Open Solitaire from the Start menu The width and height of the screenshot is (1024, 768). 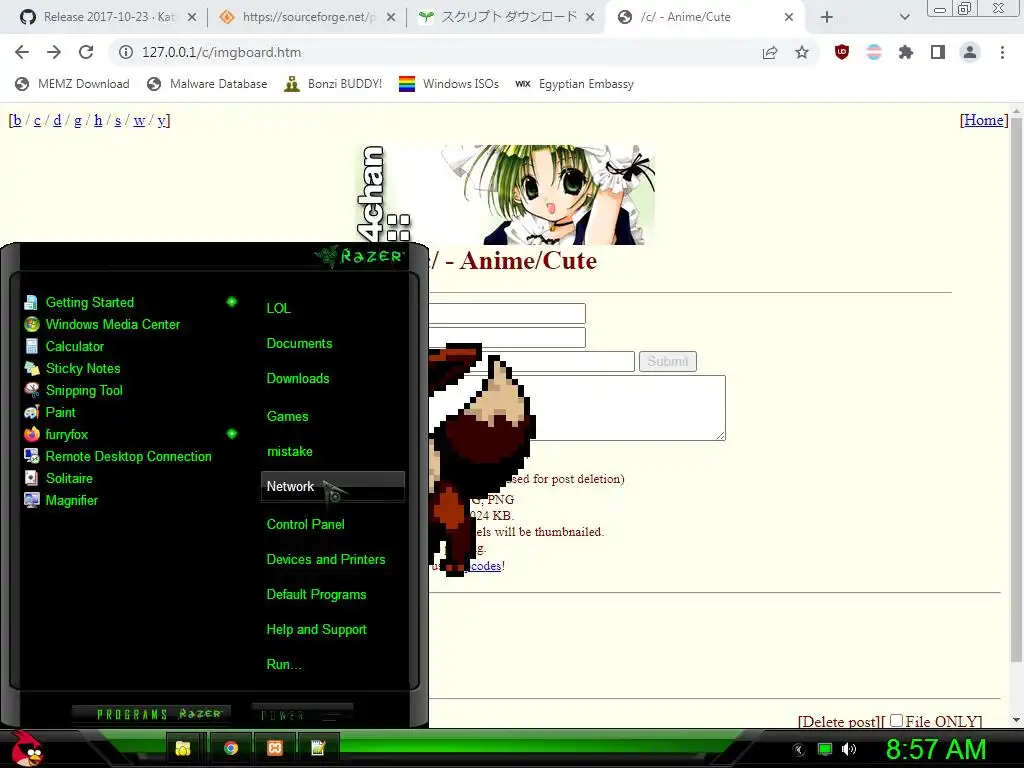coord(58,478)
